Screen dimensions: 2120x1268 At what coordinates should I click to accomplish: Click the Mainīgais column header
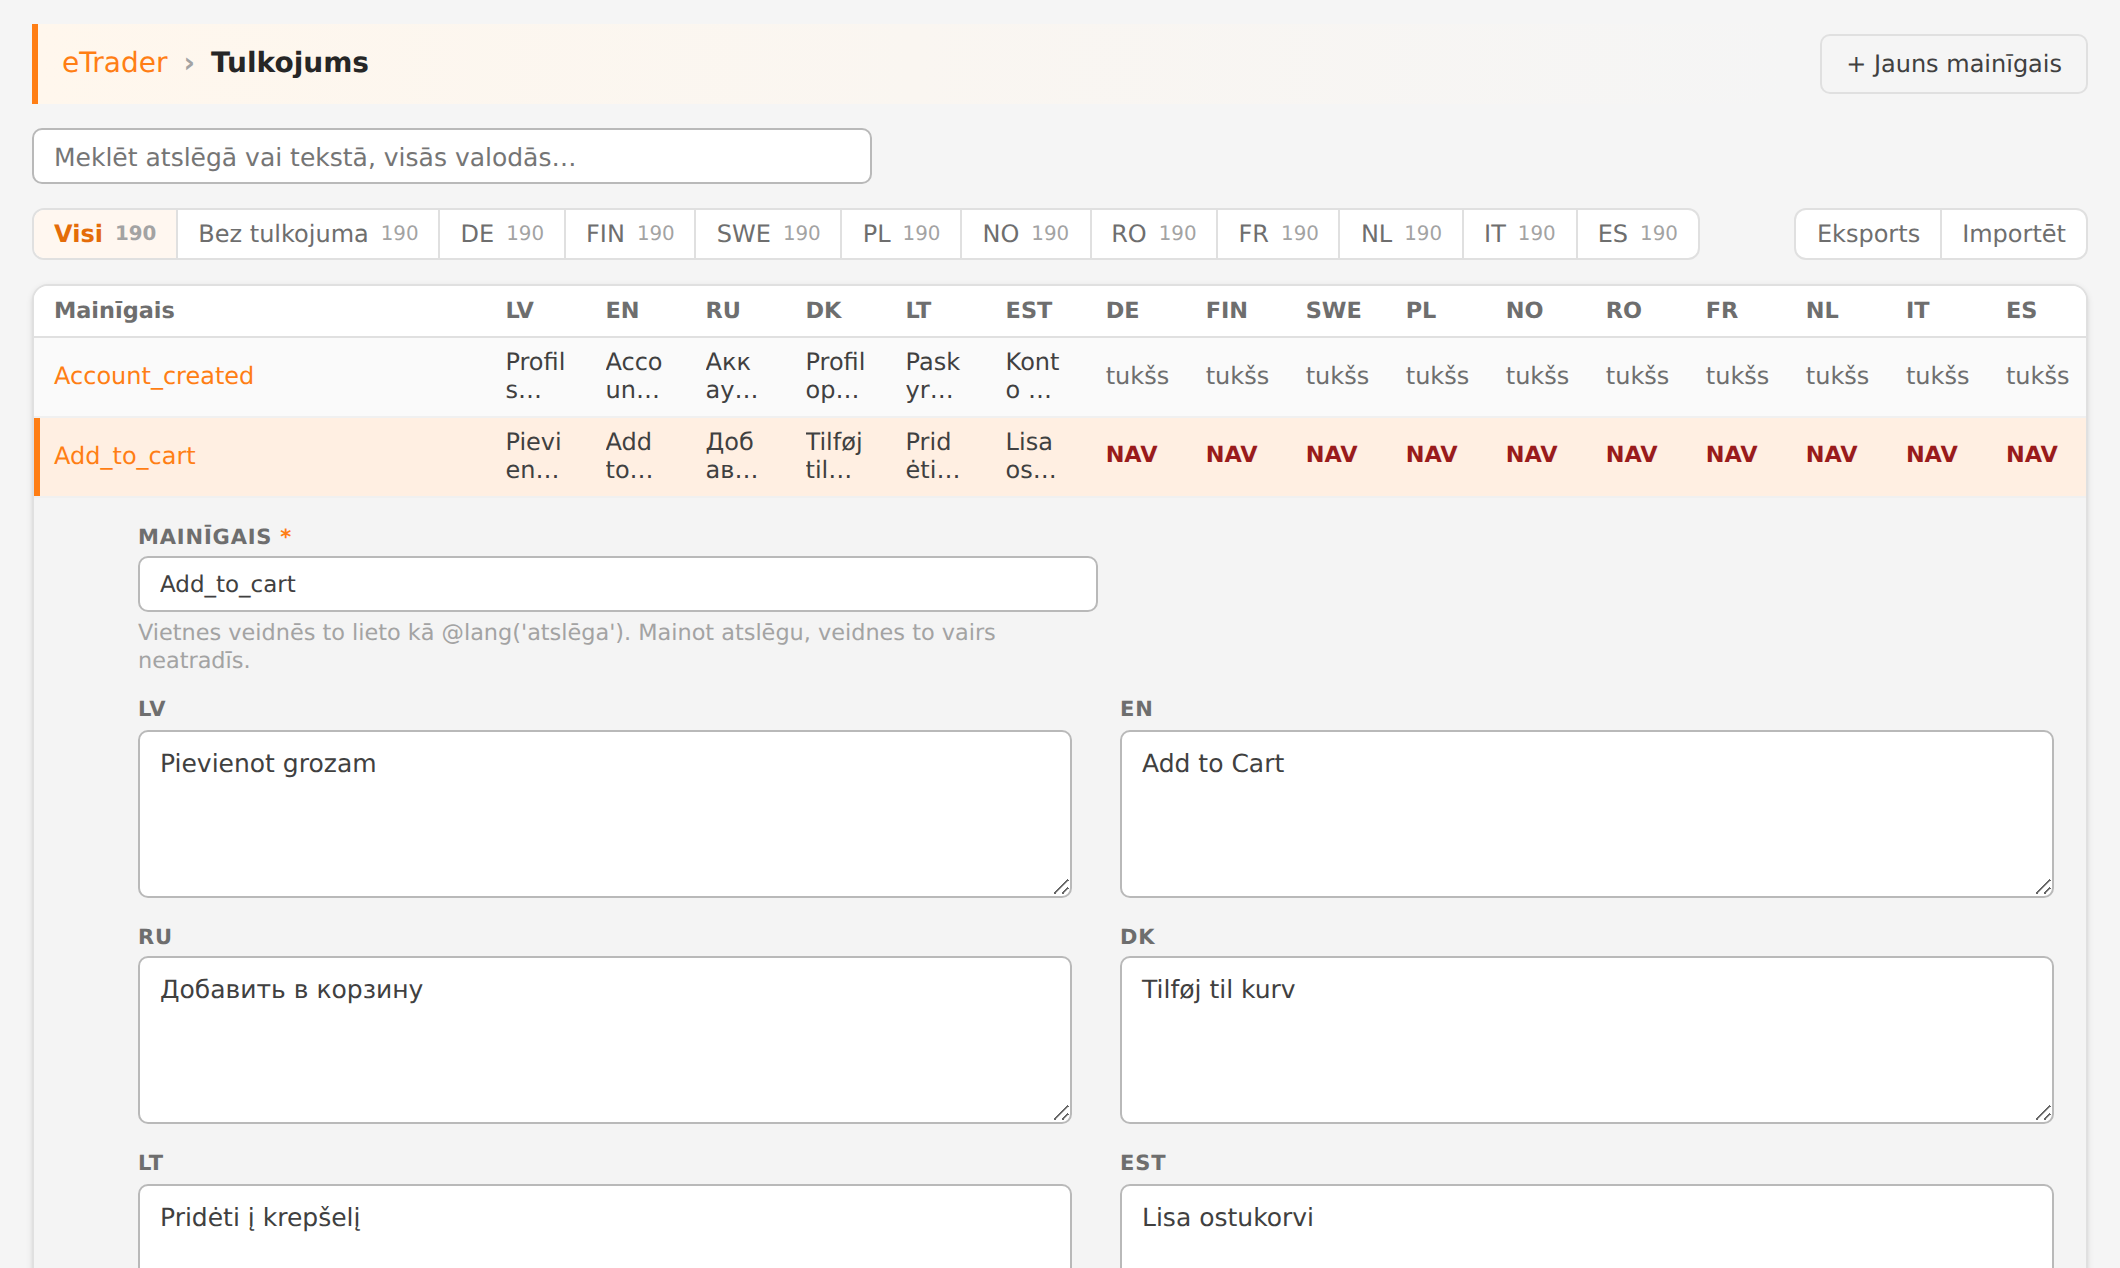click(114, 311)
